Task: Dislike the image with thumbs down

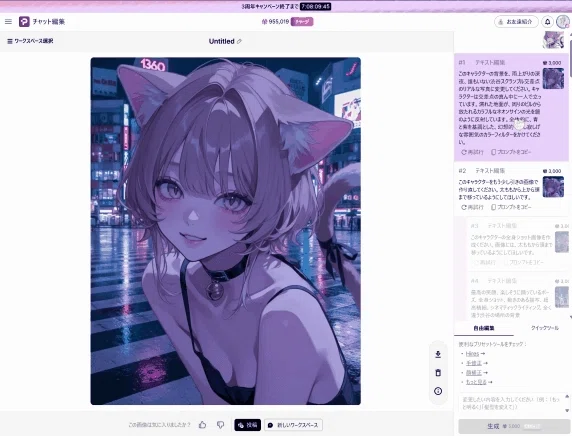Action: (220, 425)
